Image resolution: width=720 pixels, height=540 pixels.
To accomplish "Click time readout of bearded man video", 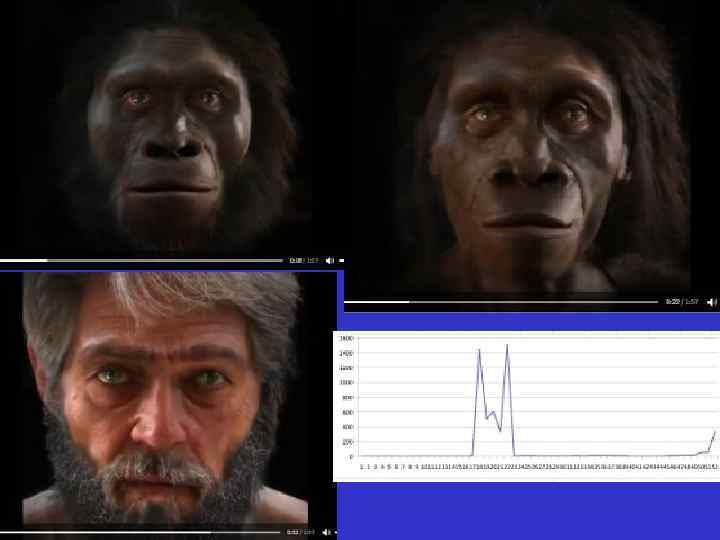I will tap(301, 532).
